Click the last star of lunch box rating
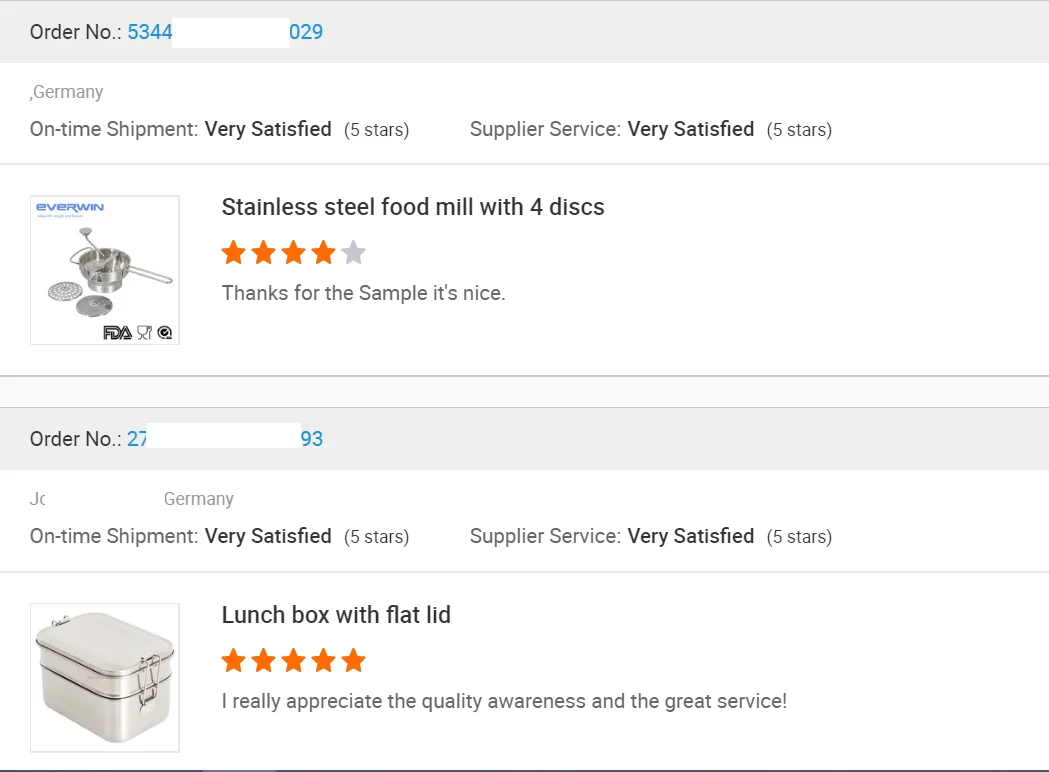This screenshot has width=1049, height=772. [353, 660]
